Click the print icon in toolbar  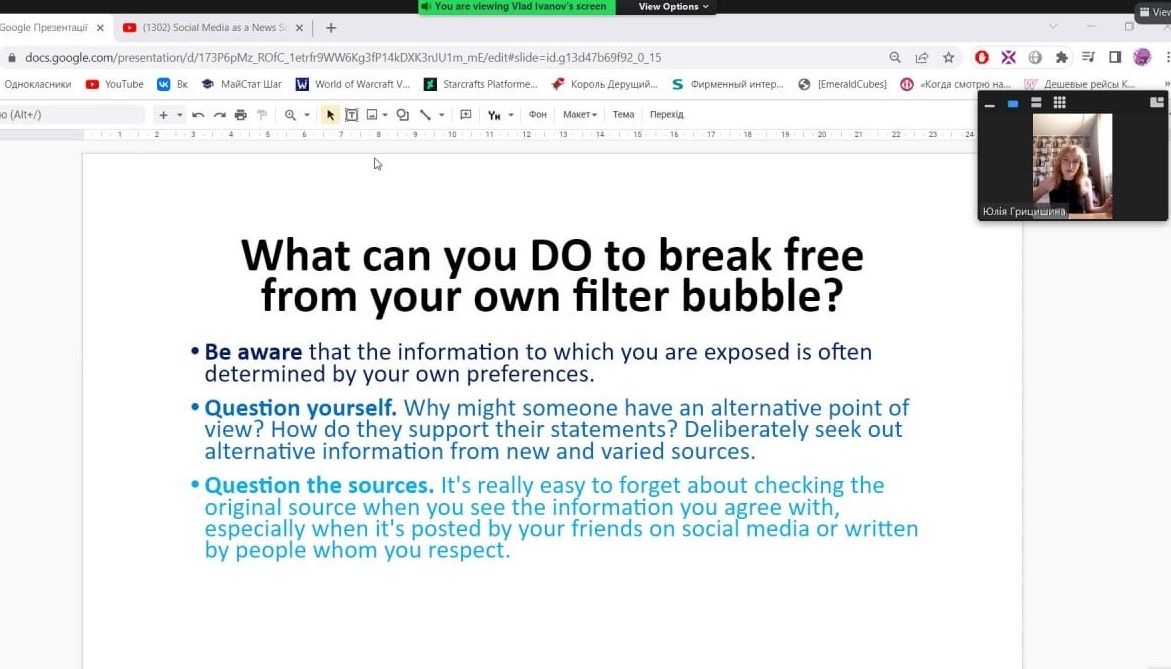(240, 115)
